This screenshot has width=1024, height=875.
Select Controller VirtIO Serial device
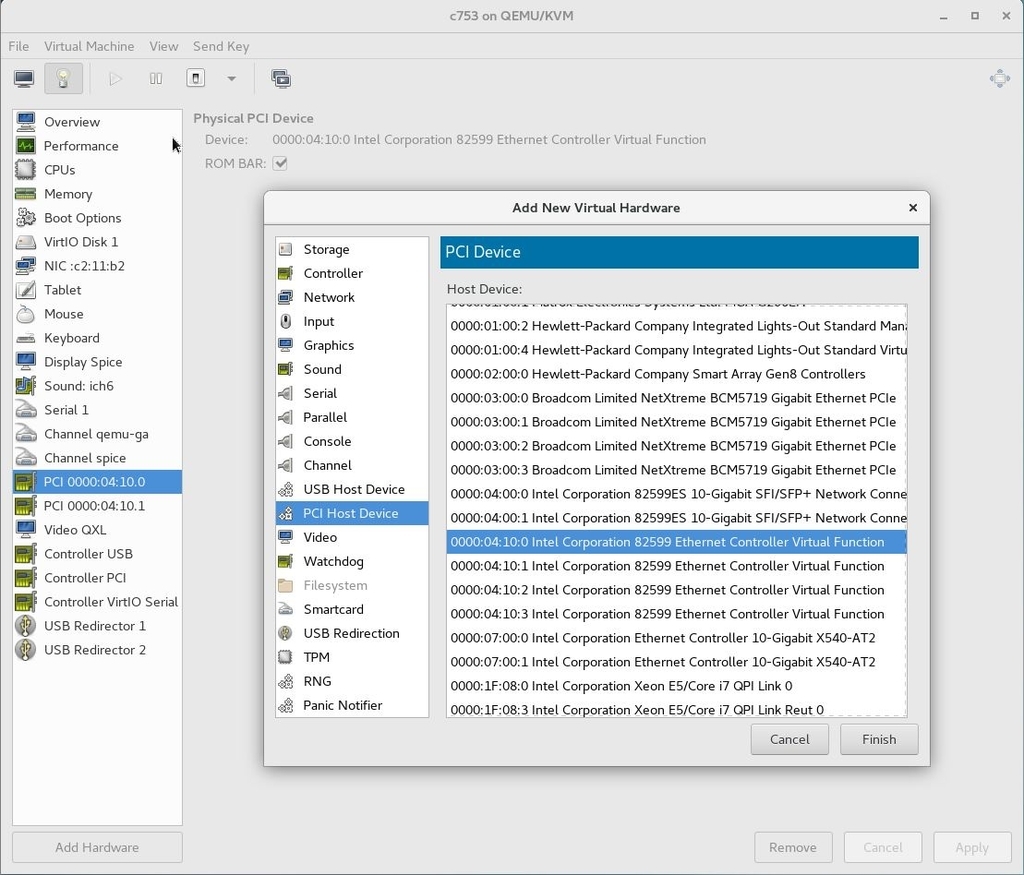tap(97, 602)
